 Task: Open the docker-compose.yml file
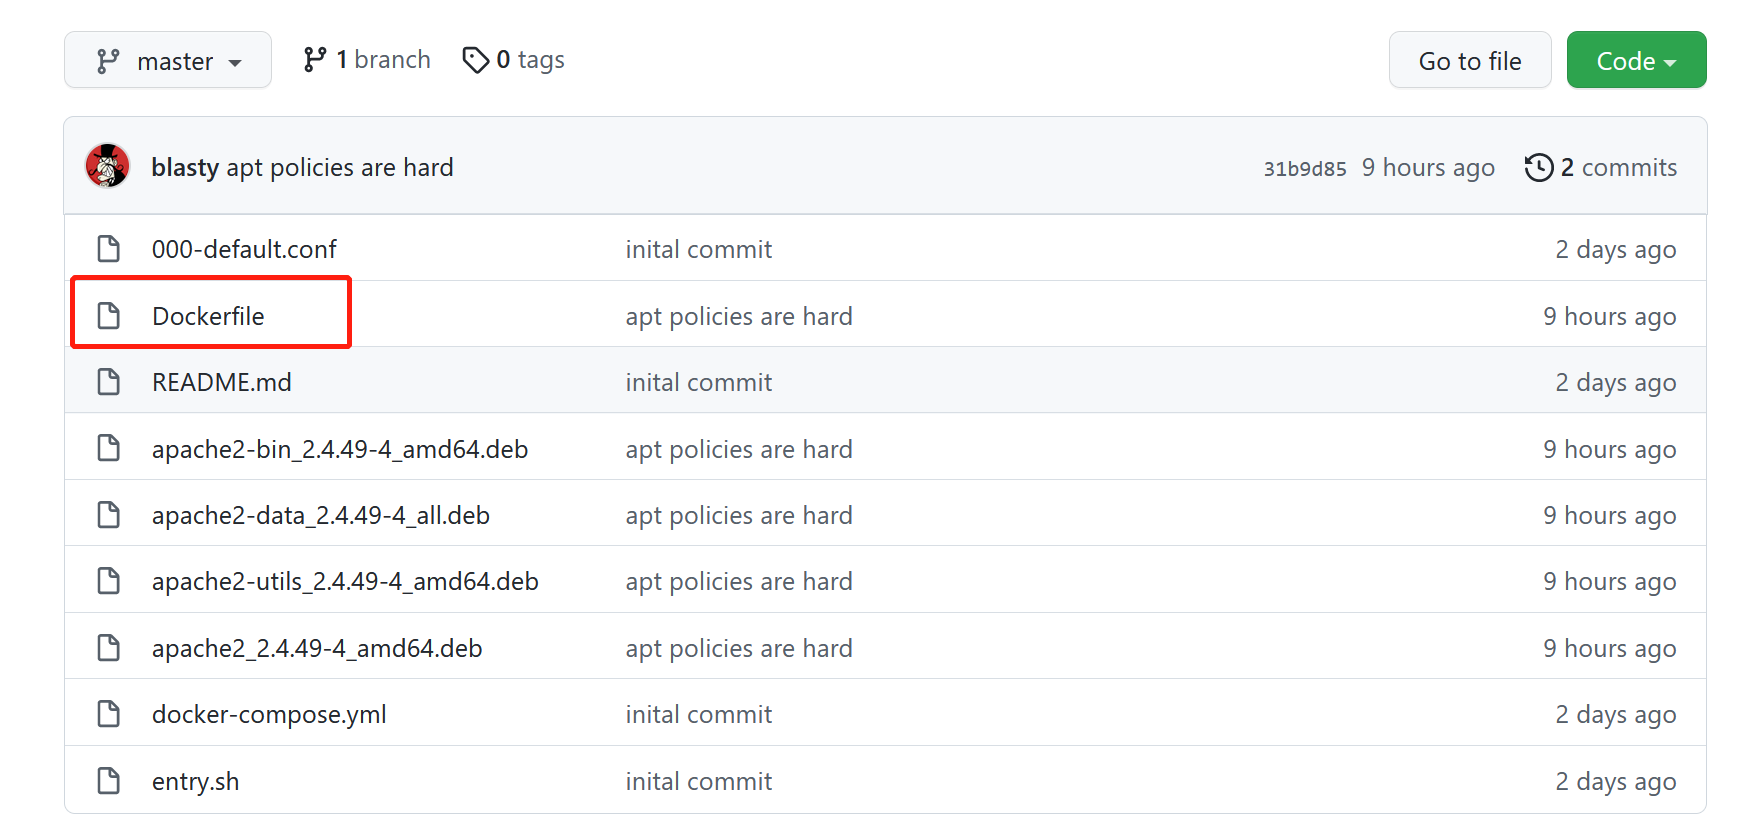tap(269, 714)
